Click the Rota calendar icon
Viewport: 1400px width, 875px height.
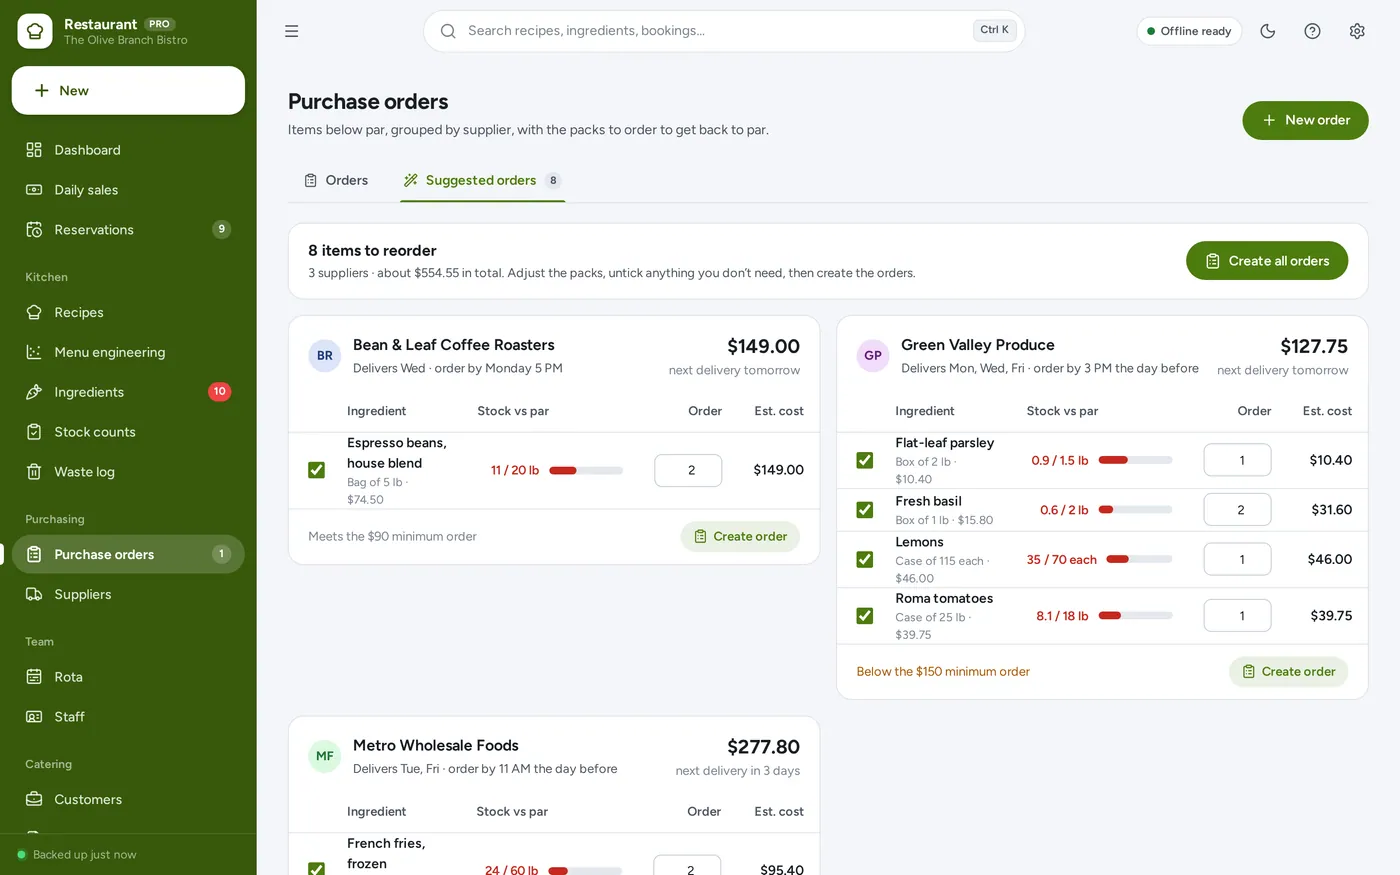(x=34, y=677)
